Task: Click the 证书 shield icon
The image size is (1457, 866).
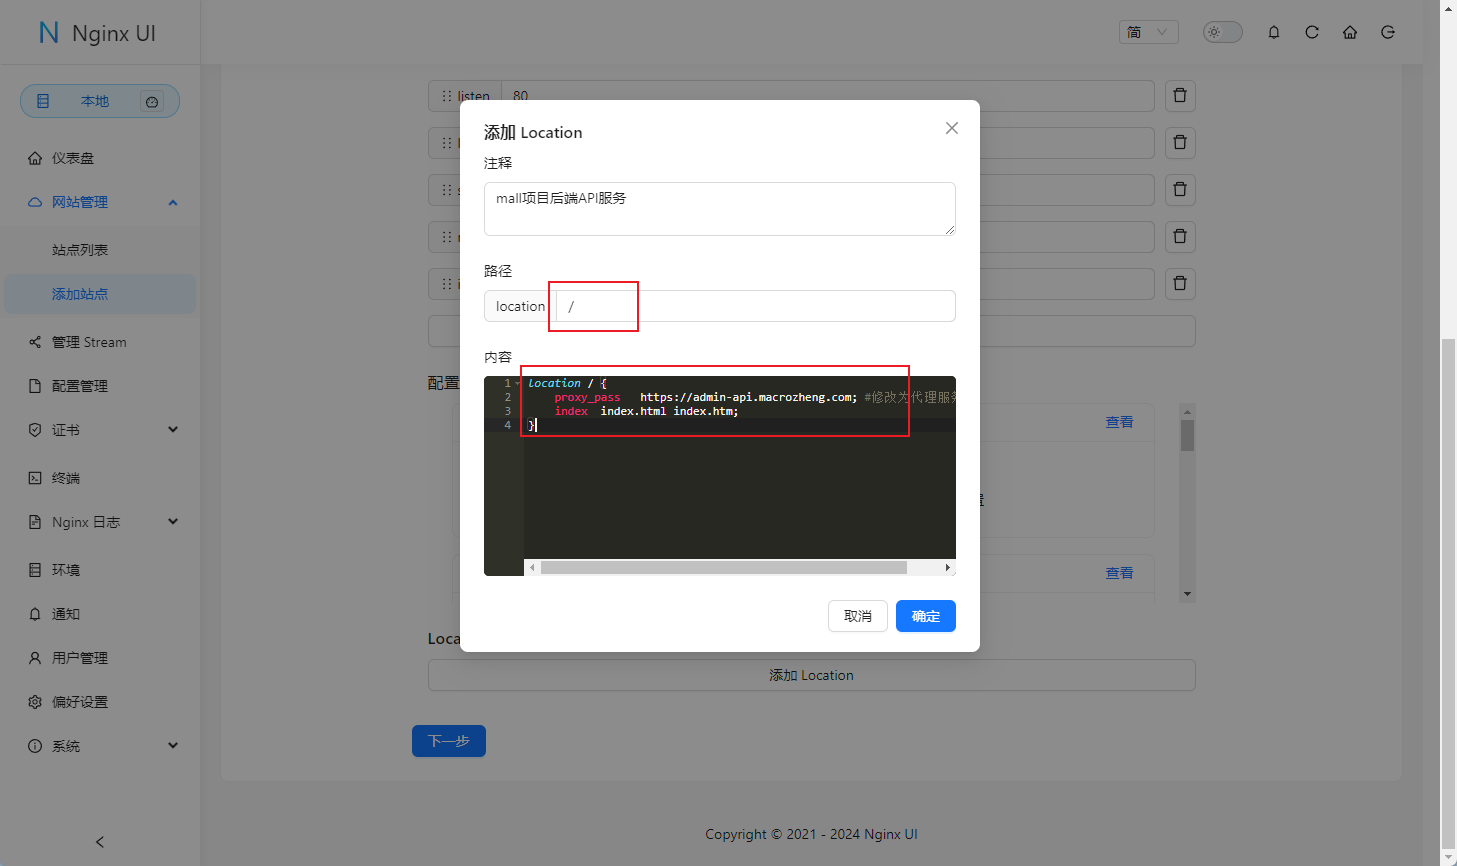Action: click(x=35, y=430)
